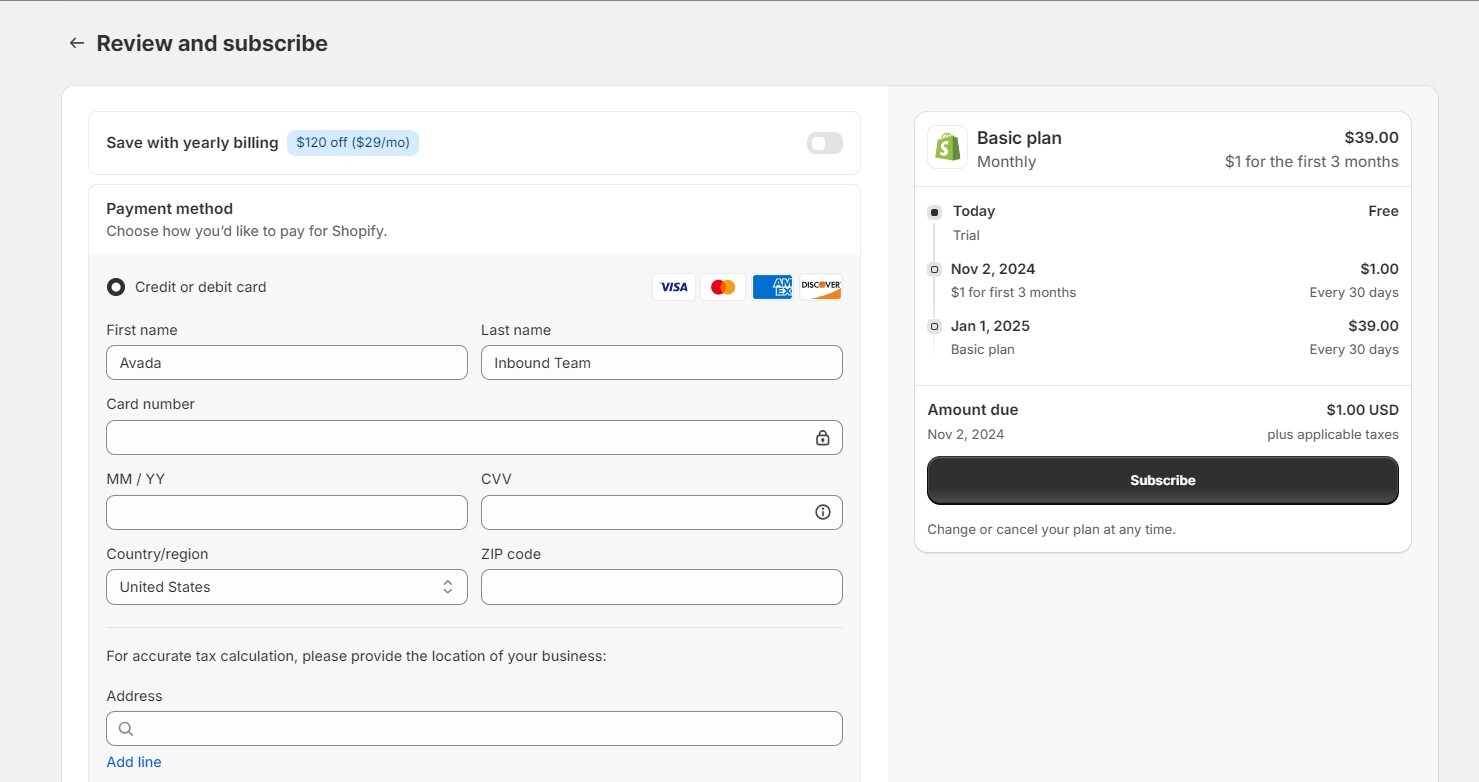Click the back arrow beside Review and subscribe
The height and width of the screenshot is (782, 1479).
click(x=76, y=43)
